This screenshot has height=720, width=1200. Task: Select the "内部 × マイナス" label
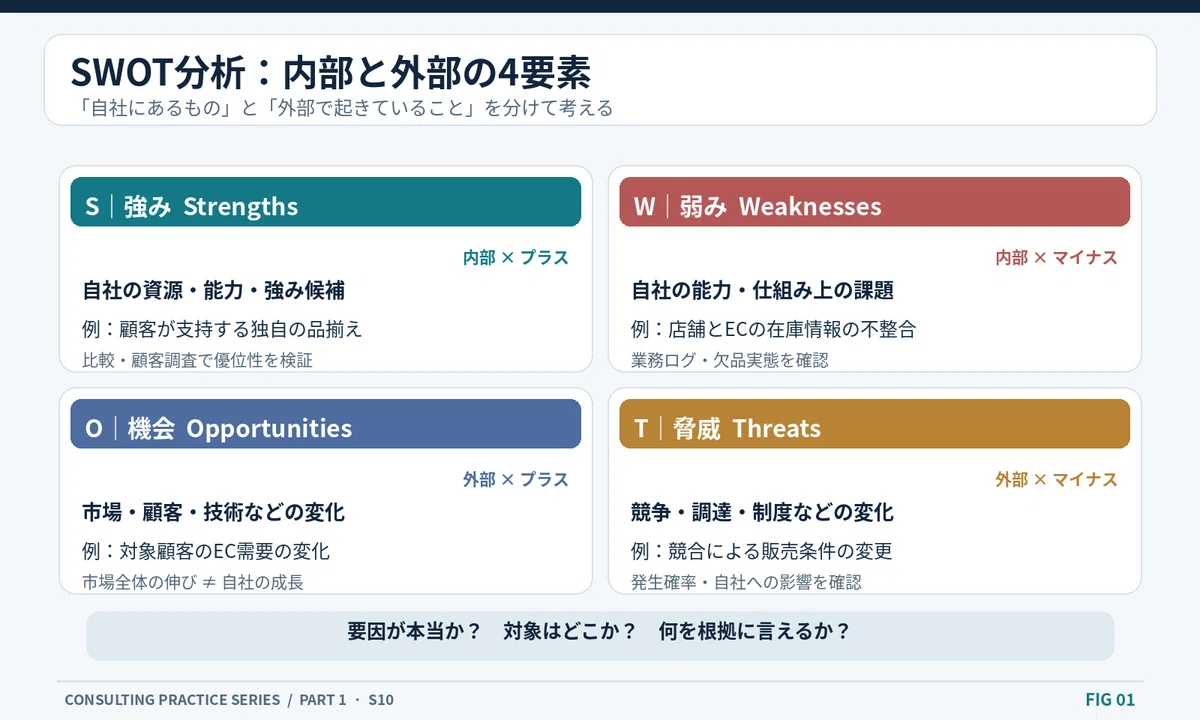1056,258
